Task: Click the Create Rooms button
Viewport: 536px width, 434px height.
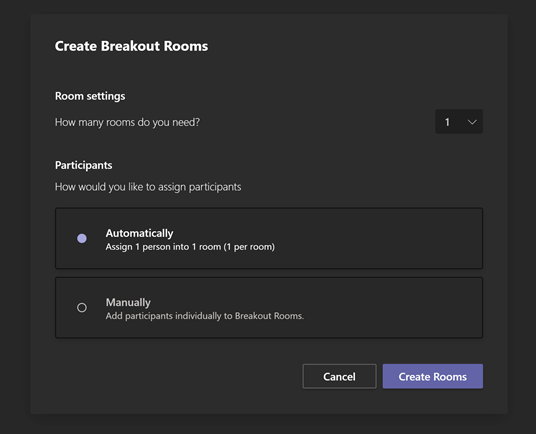Action: click(432, 376)
